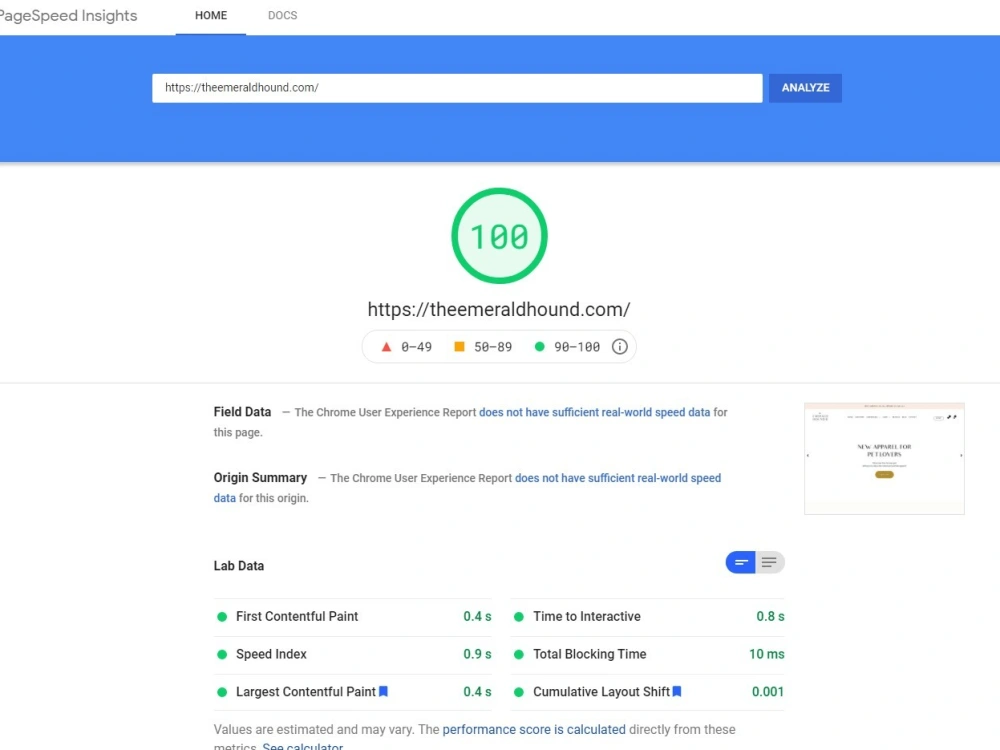Viewport: 1000px width, 750px height.
Task: Click green status dot for Time to Interactive
Action: [519, 617]
